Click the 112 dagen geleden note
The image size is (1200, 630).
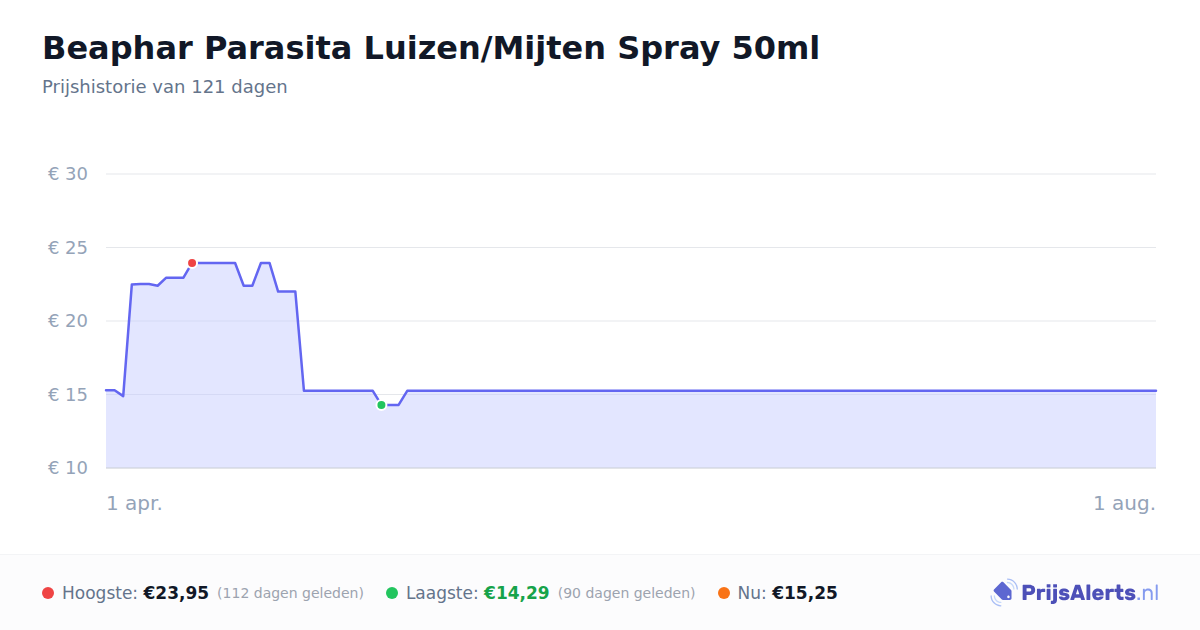[x=290, y=593]
